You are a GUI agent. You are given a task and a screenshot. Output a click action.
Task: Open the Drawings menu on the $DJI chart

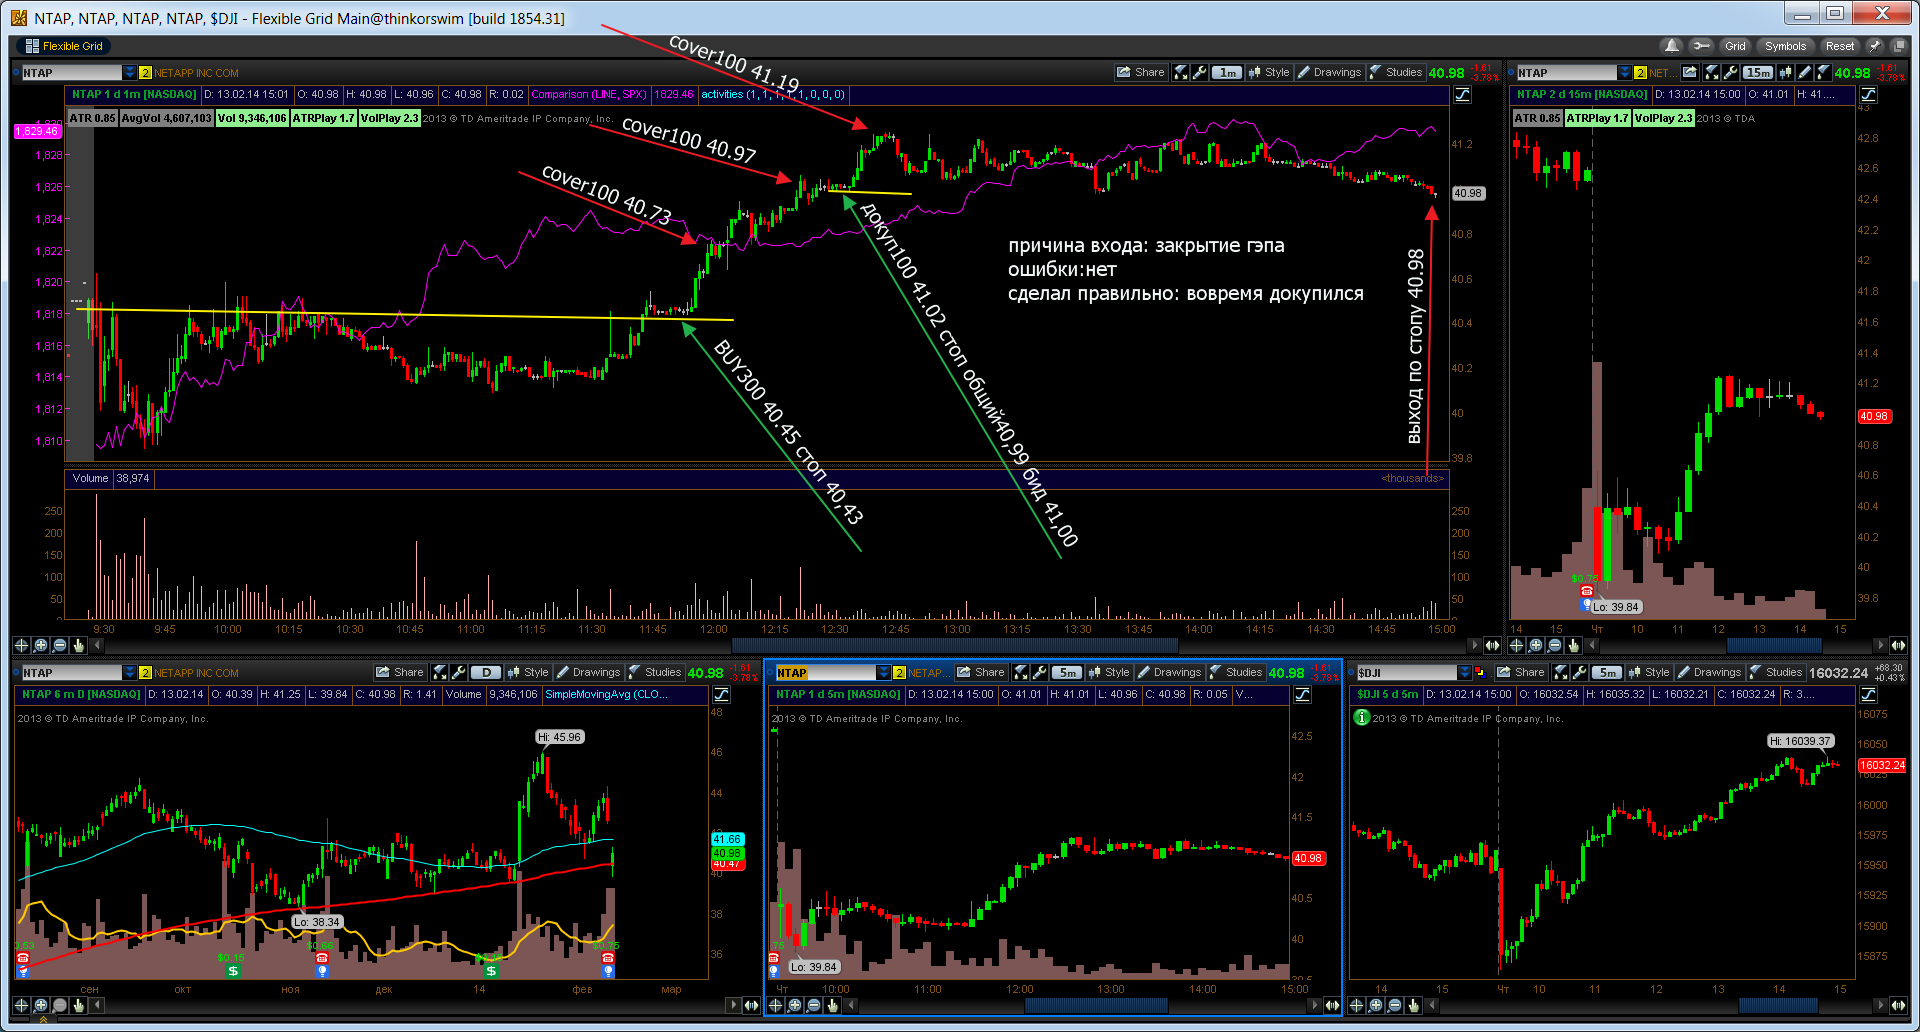(1709, 672)
